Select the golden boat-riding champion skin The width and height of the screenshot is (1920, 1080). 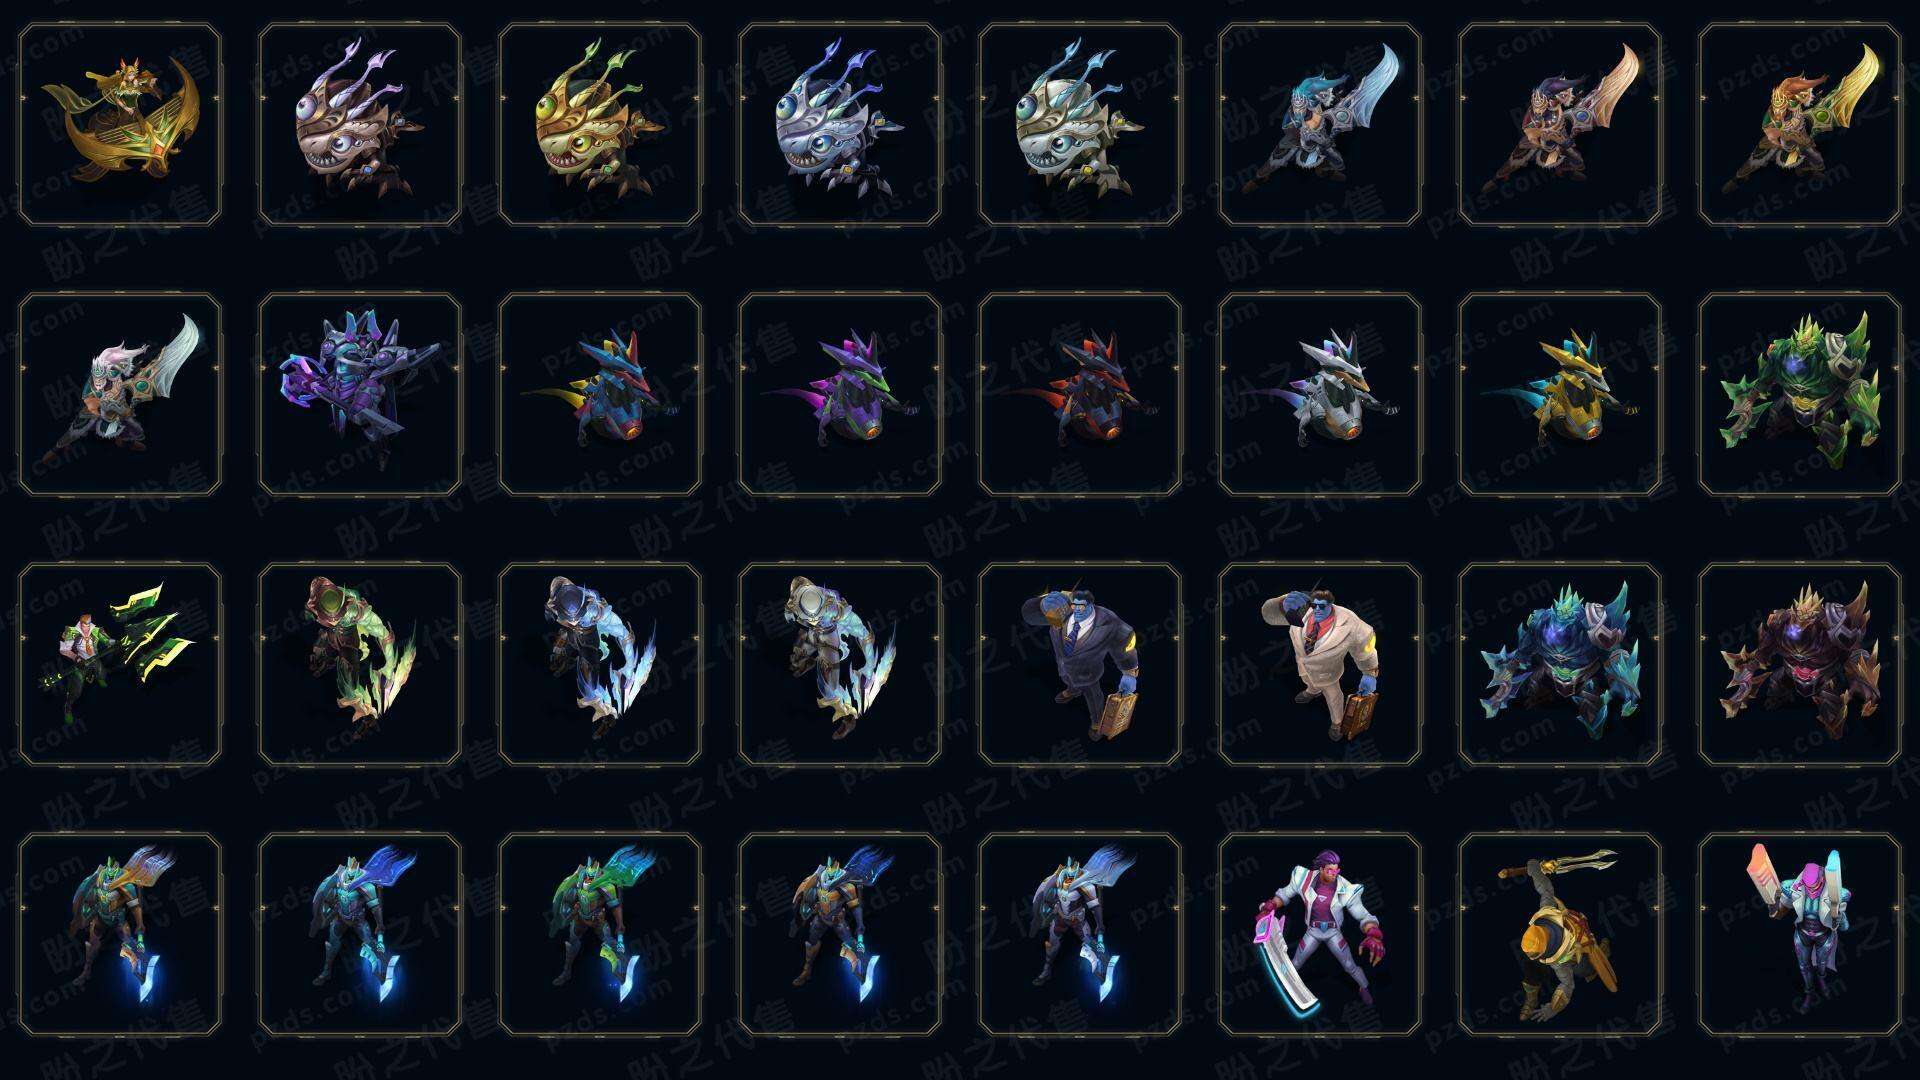tap(120, 124)
